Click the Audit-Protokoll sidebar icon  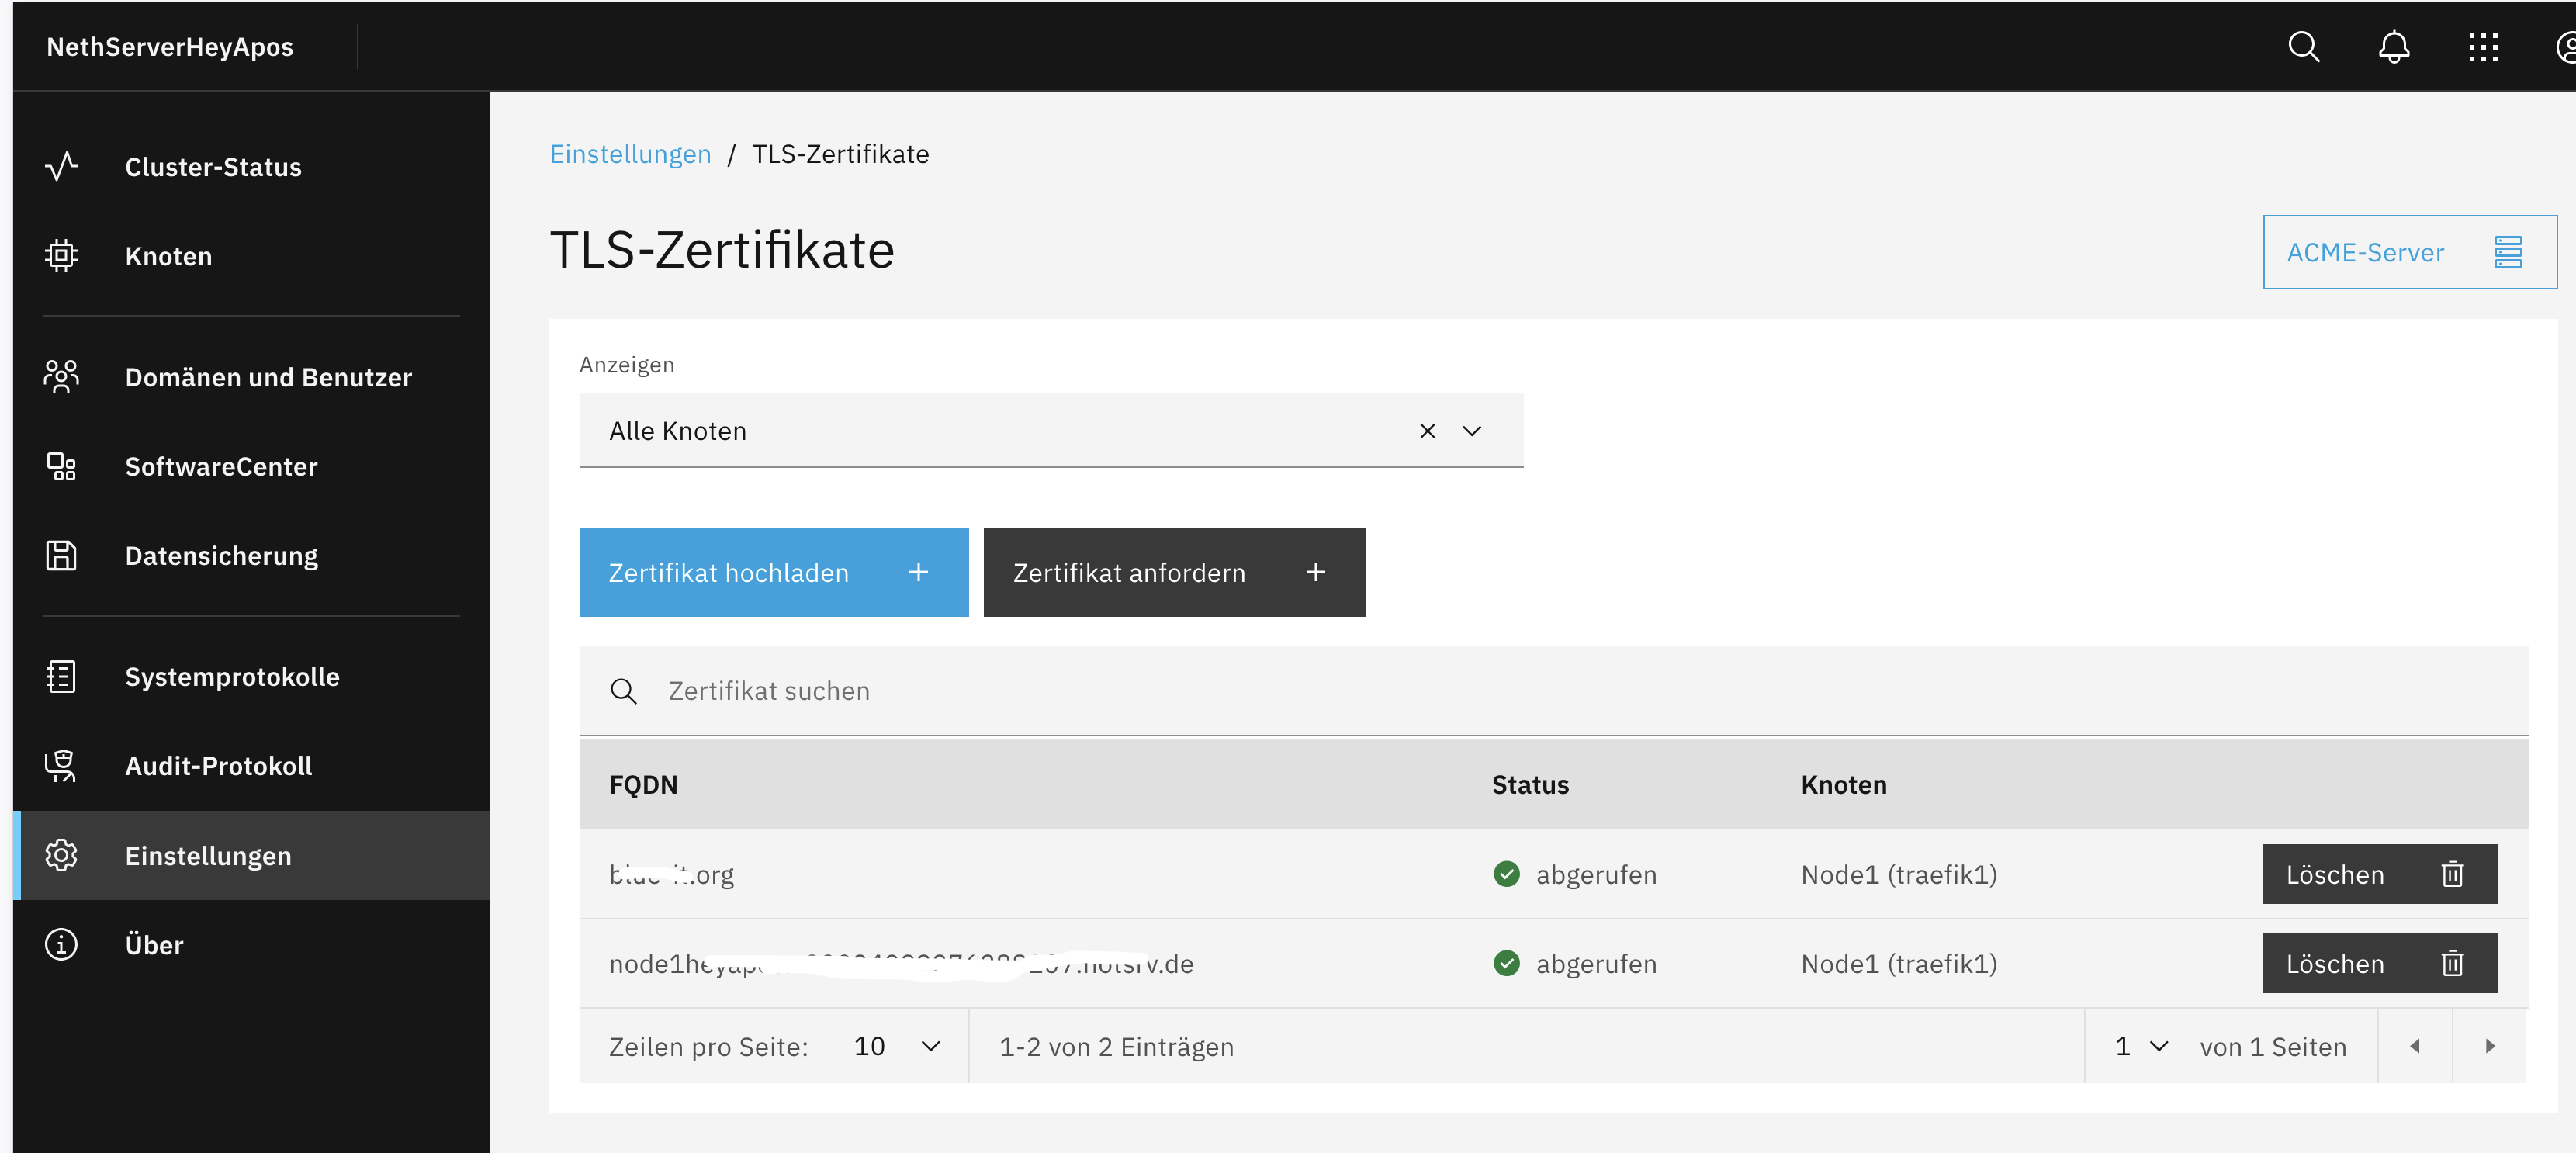click(x=61, y=766)
